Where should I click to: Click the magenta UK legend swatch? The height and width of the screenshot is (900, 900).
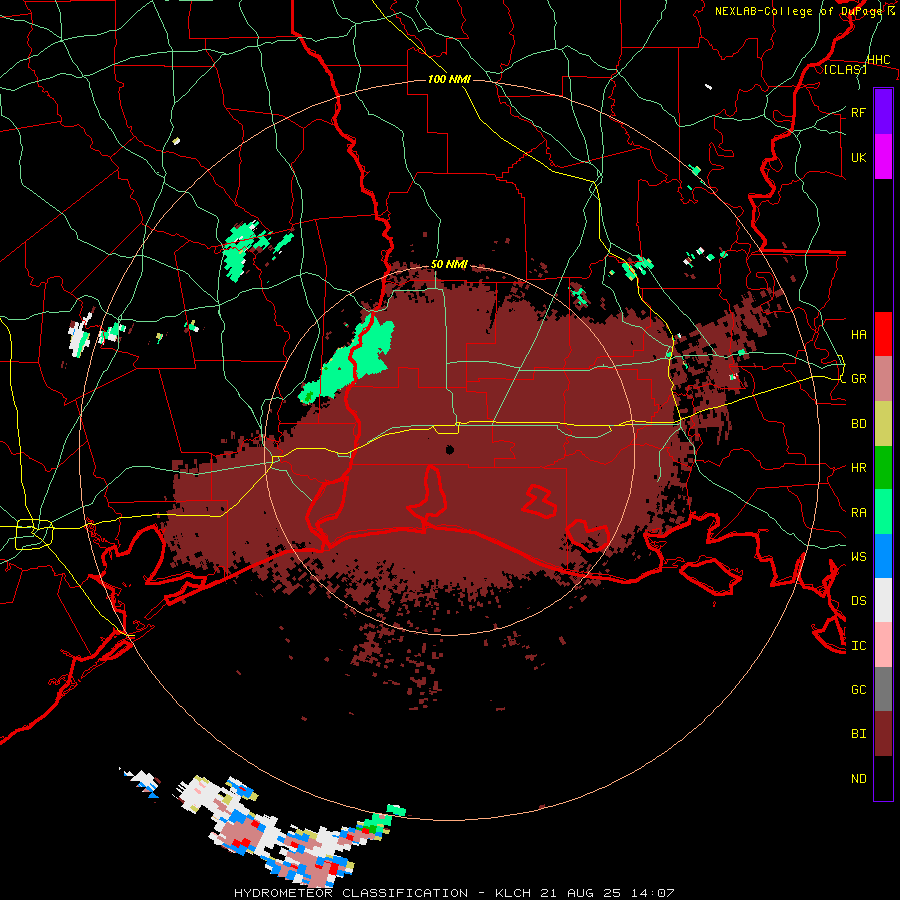[x=883, y=157]
